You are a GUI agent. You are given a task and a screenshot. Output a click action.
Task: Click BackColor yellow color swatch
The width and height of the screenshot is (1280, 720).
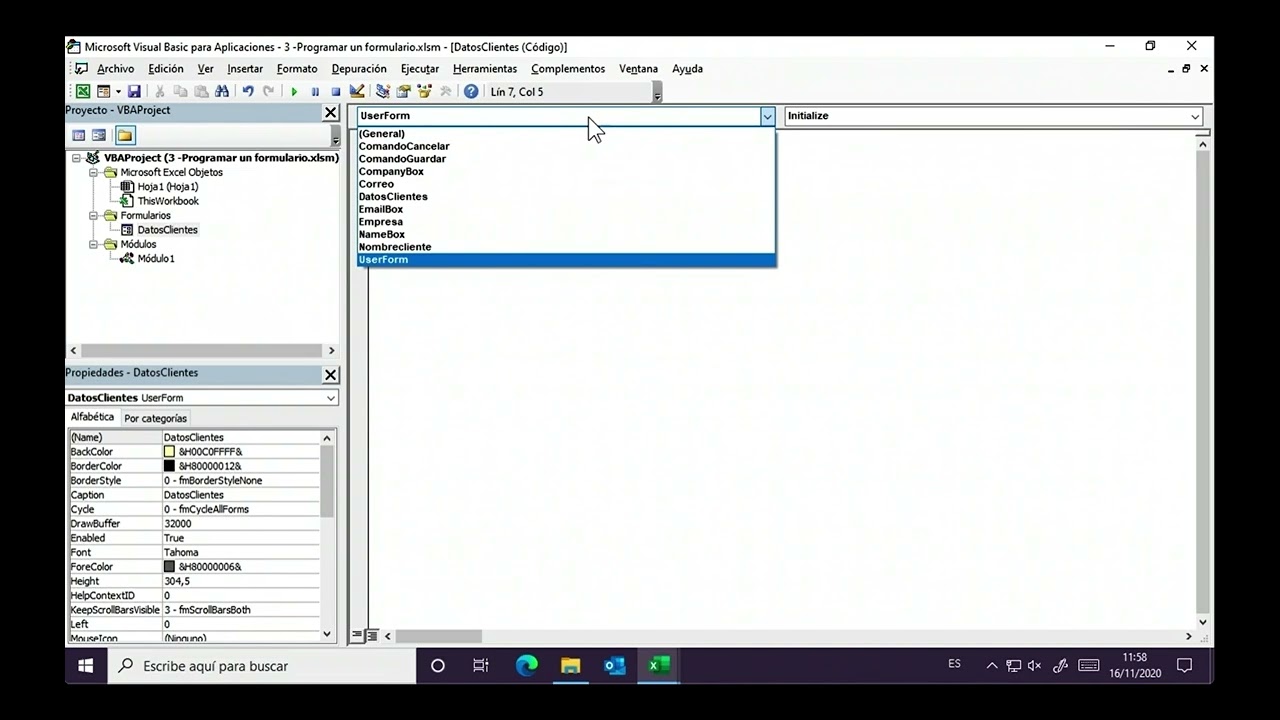click(x=169, y=452)
